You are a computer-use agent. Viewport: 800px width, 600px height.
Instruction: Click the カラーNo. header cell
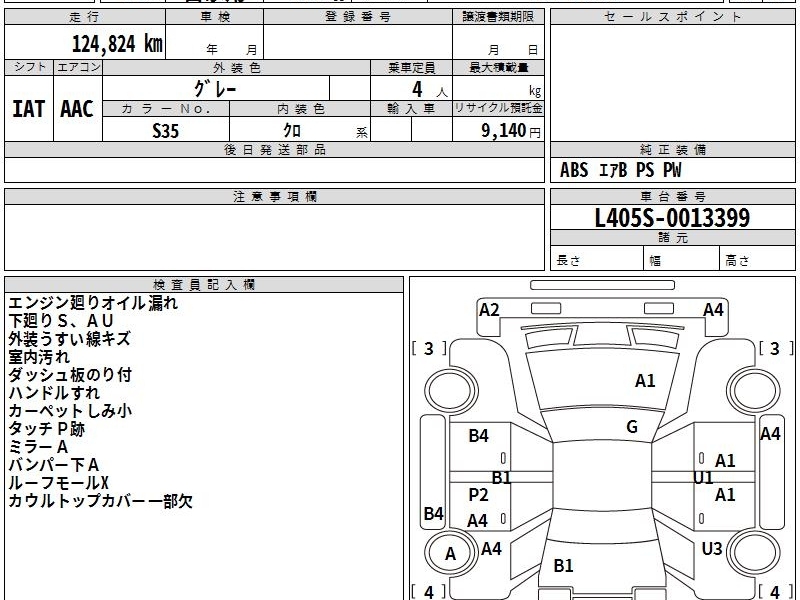(166, 109)
